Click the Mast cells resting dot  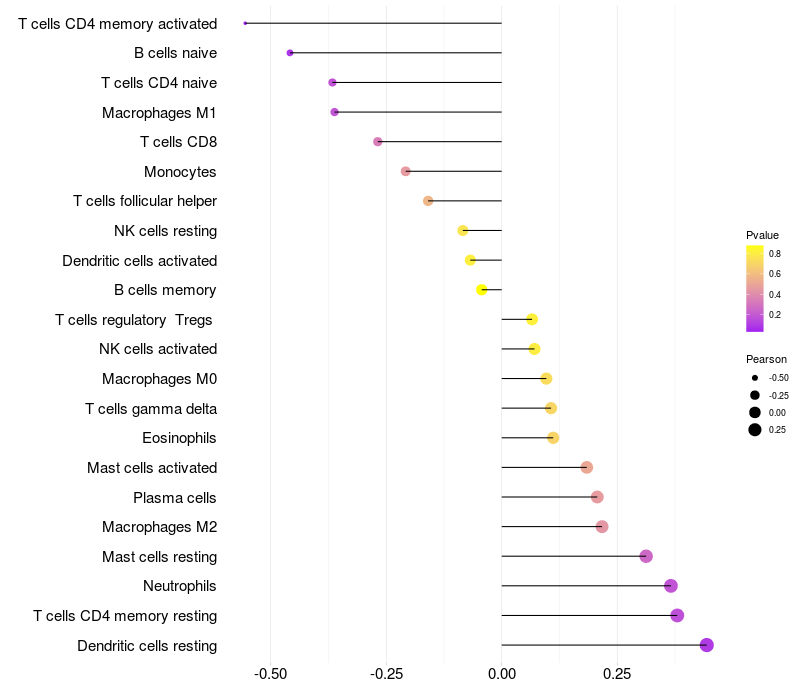coord(646,556)
